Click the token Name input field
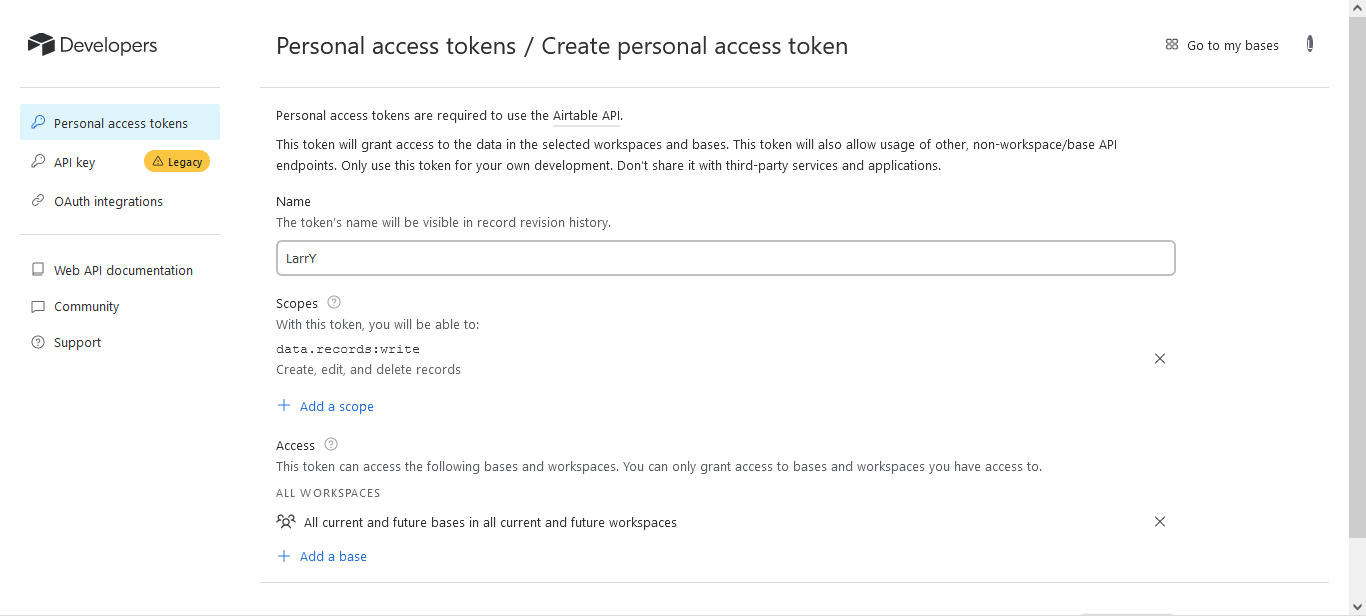This screenshot has width=1366, height=616. pos(725,258)
